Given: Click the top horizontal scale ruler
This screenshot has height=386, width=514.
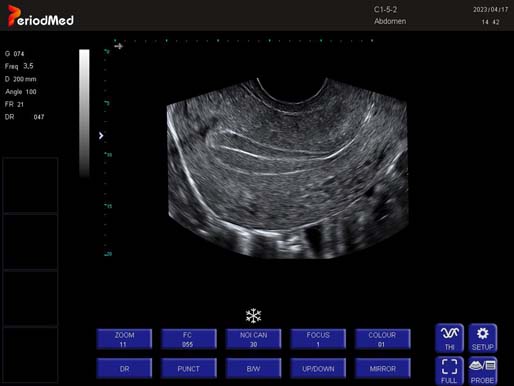Looking at the screenshot, I should coord(243,41).
